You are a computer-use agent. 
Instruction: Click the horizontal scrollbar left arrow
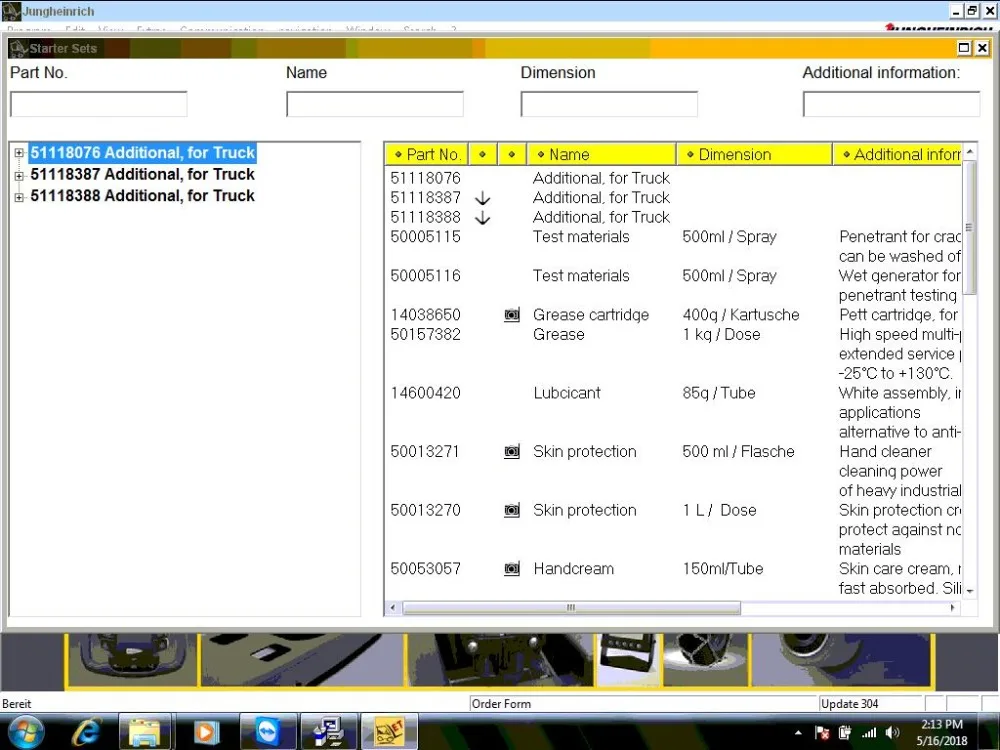pos(392,608)
